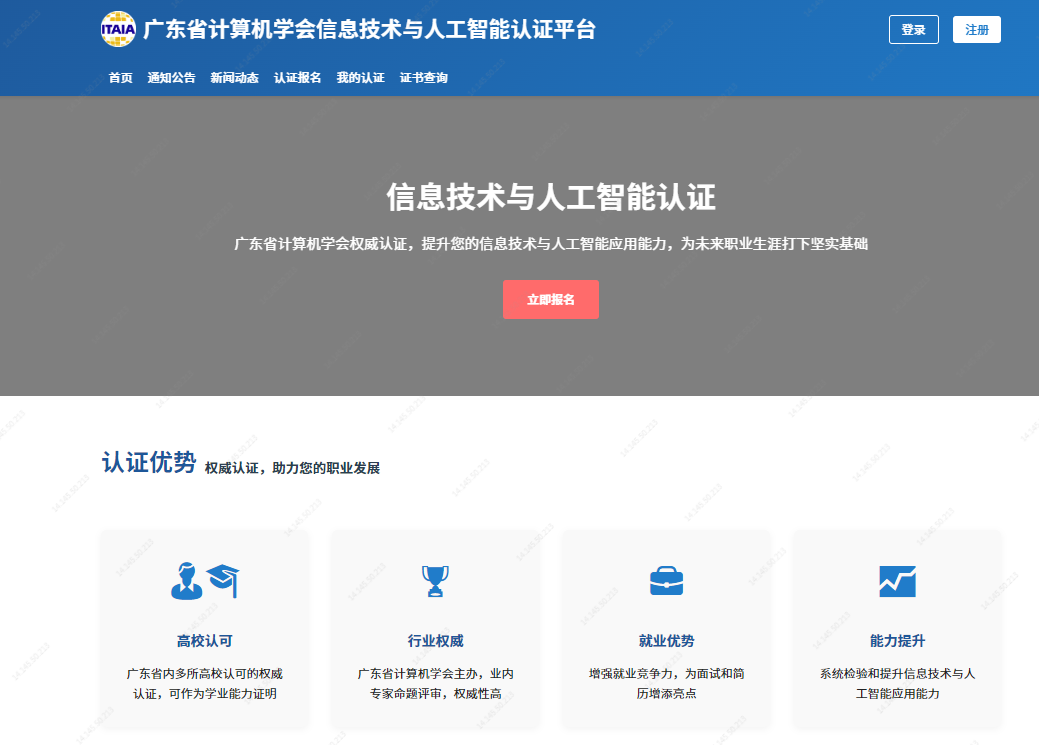Click the ITAIA logo in header

click(118, 29)
